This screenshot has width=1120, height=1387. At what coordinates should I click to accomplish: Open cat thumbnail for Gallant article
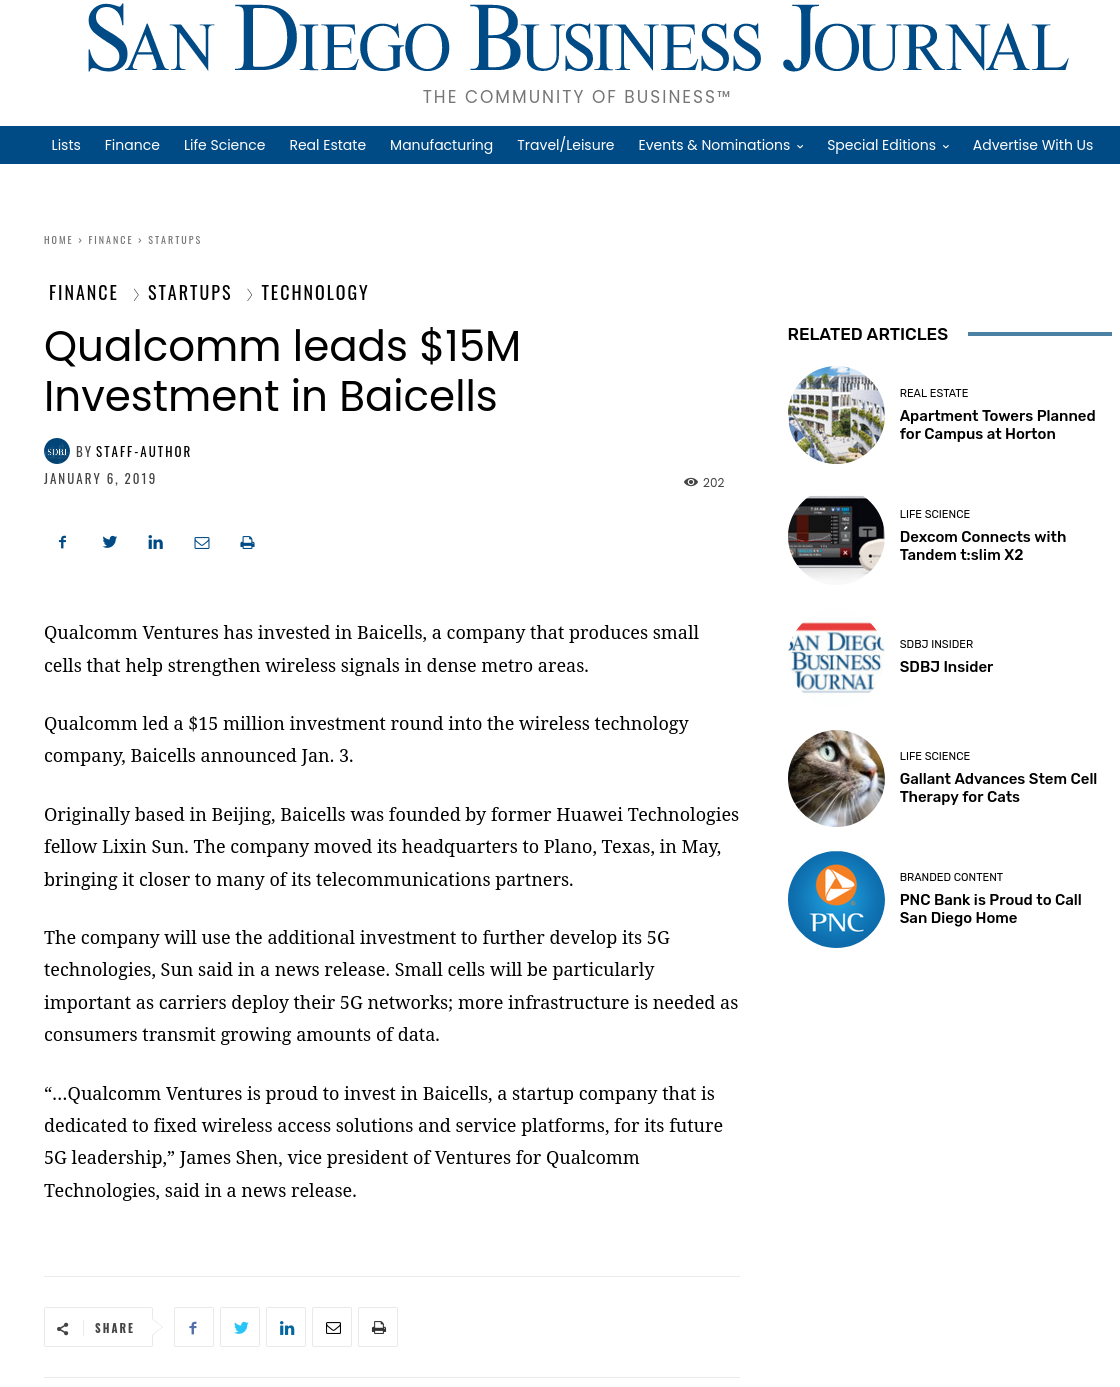point(836,778)
